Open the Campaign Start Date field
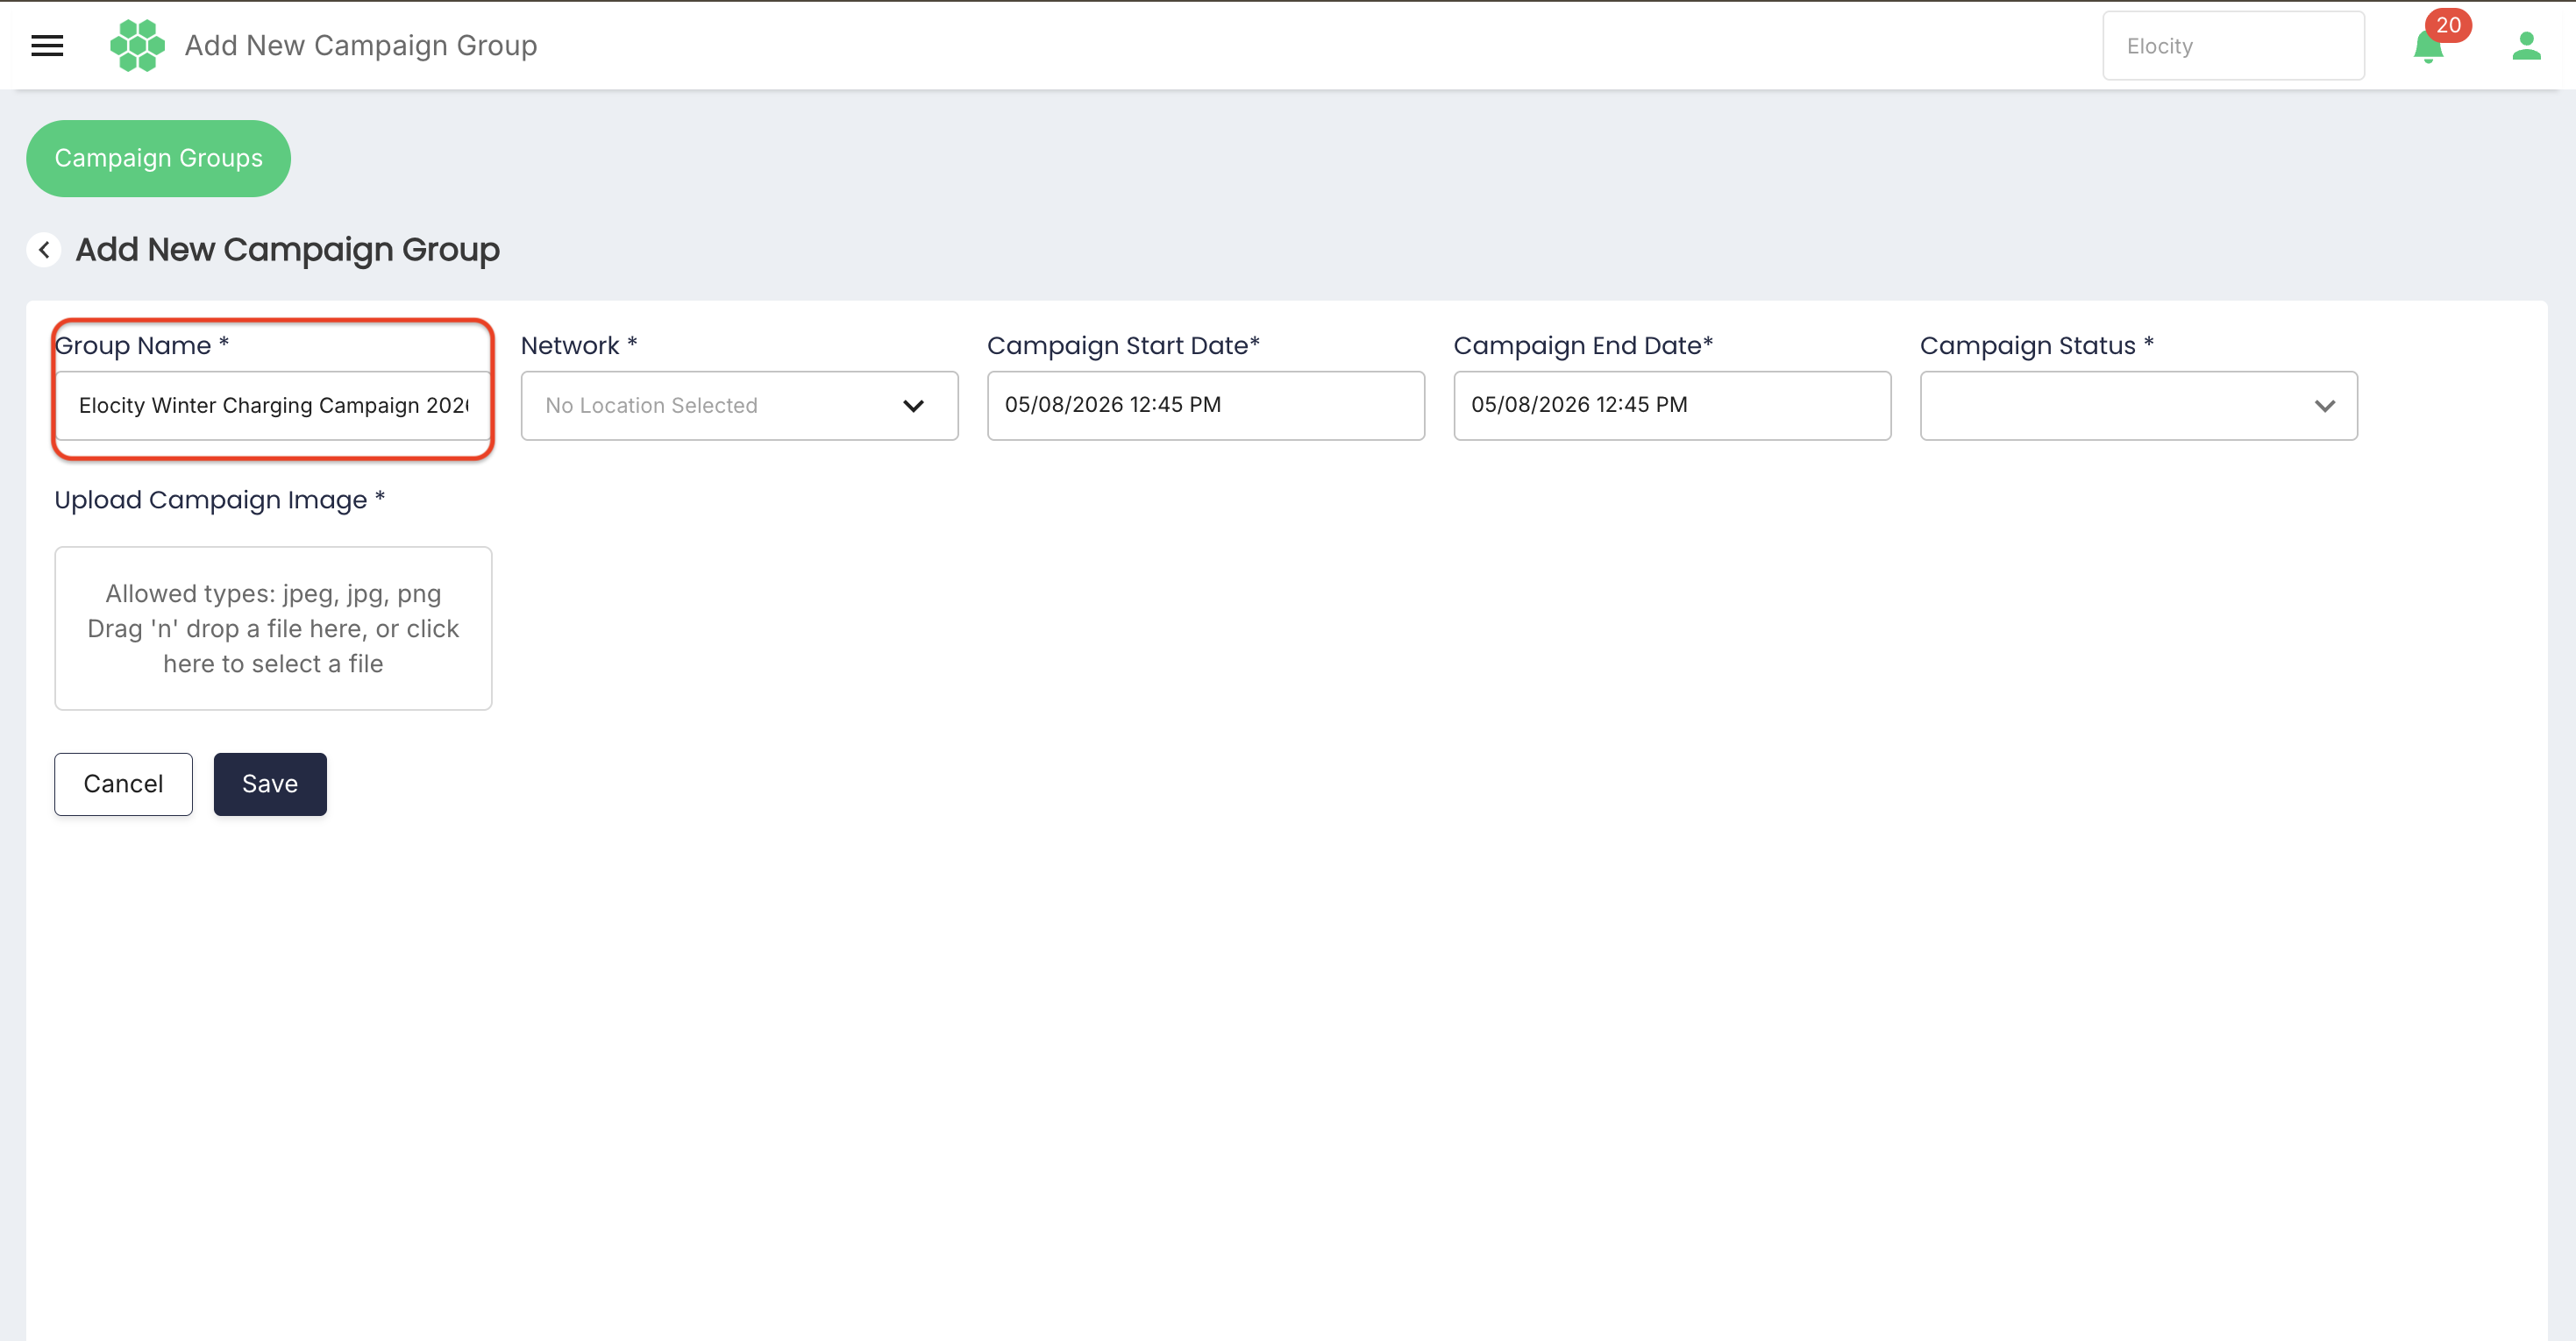 (1205, 405)
